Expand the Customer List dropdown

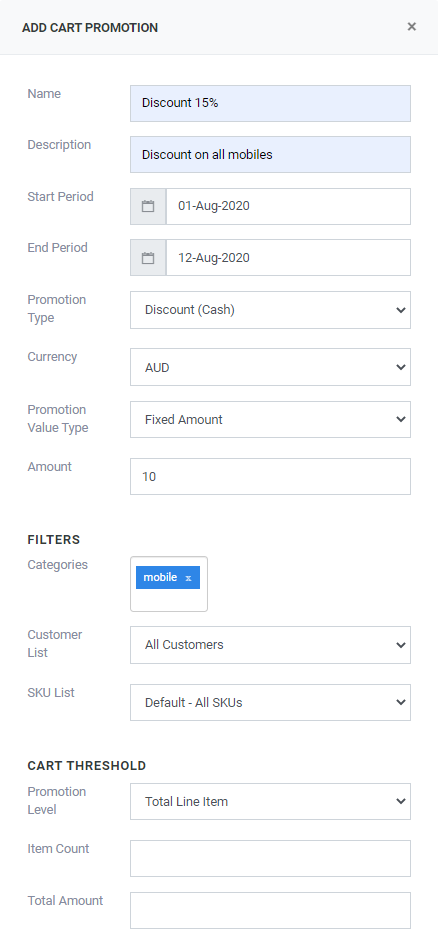point(270,645)
